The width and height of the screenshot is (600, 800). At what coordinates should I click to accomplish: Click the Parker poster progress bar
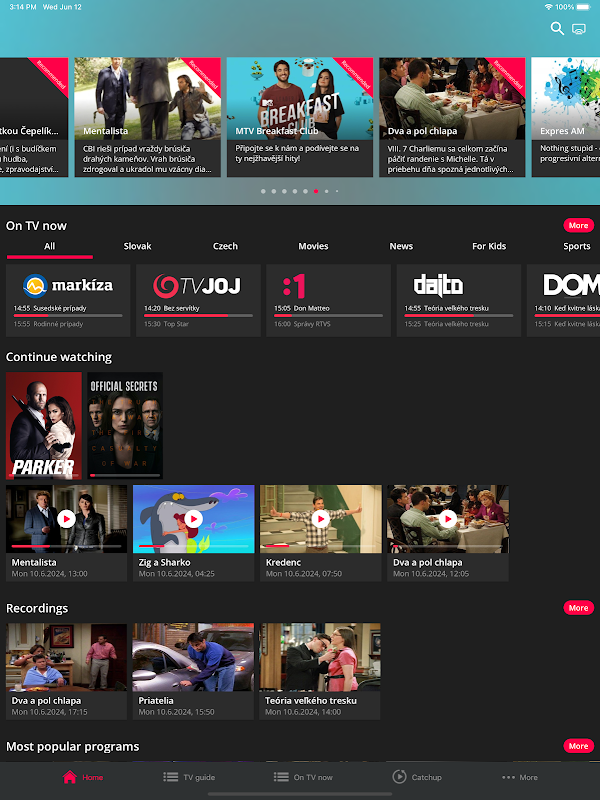pyautogui.click(x=44, y=476)
